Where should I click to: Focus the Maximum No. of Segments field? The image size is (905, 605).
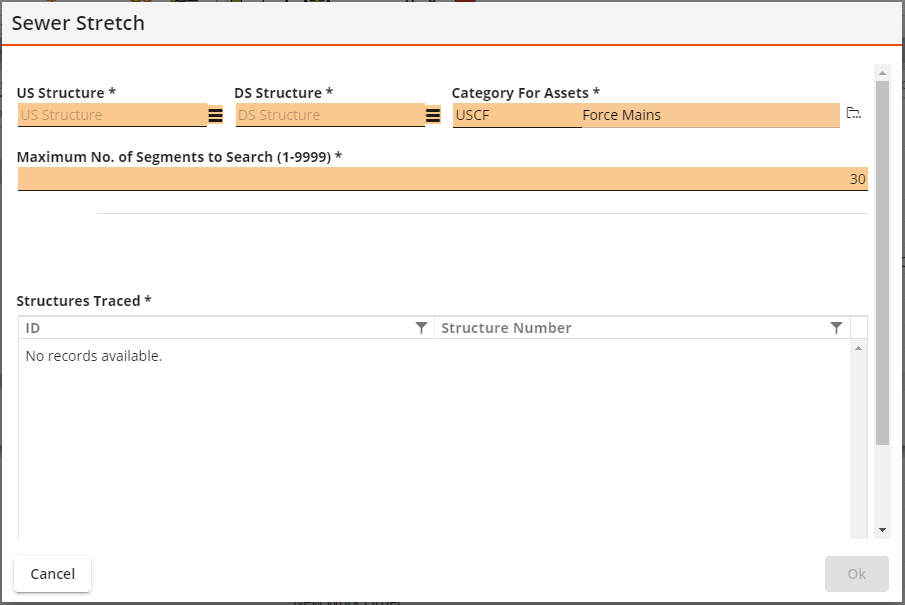[443, 179]
